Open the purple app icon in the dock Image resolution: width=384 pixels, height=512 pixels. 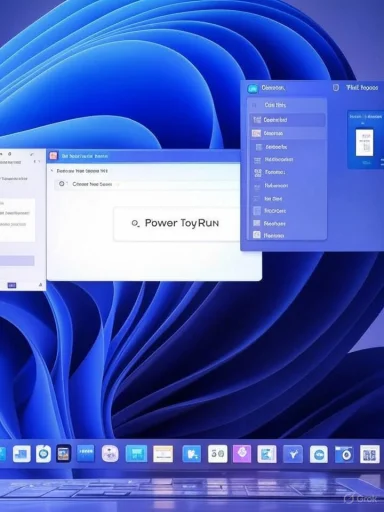coord(242,454)
